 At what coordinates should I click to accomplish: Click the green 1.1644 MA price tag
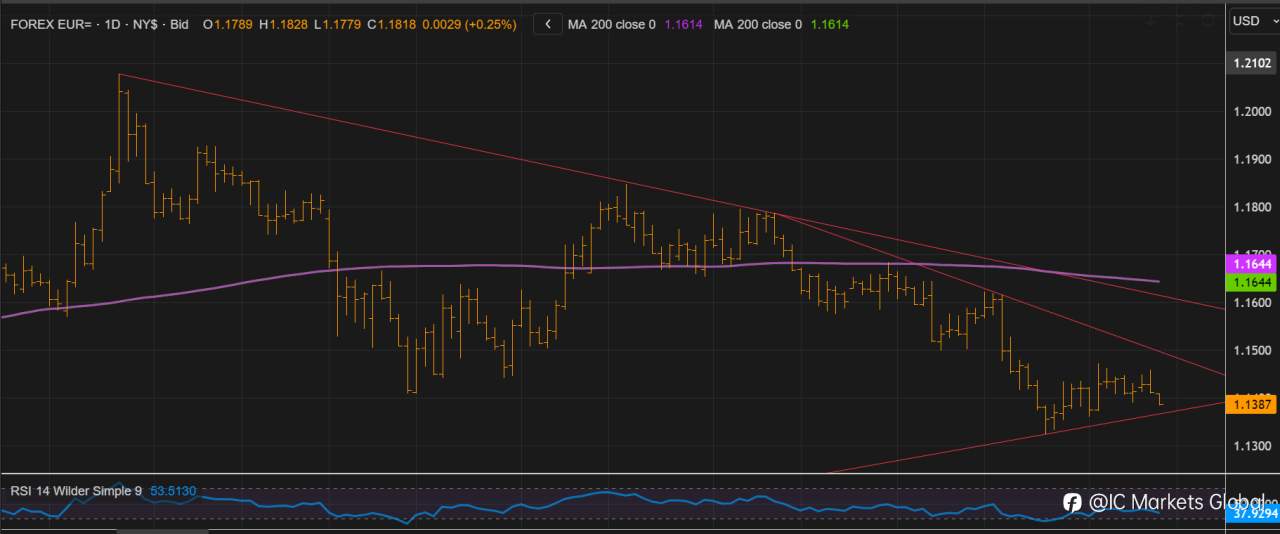1252,284
